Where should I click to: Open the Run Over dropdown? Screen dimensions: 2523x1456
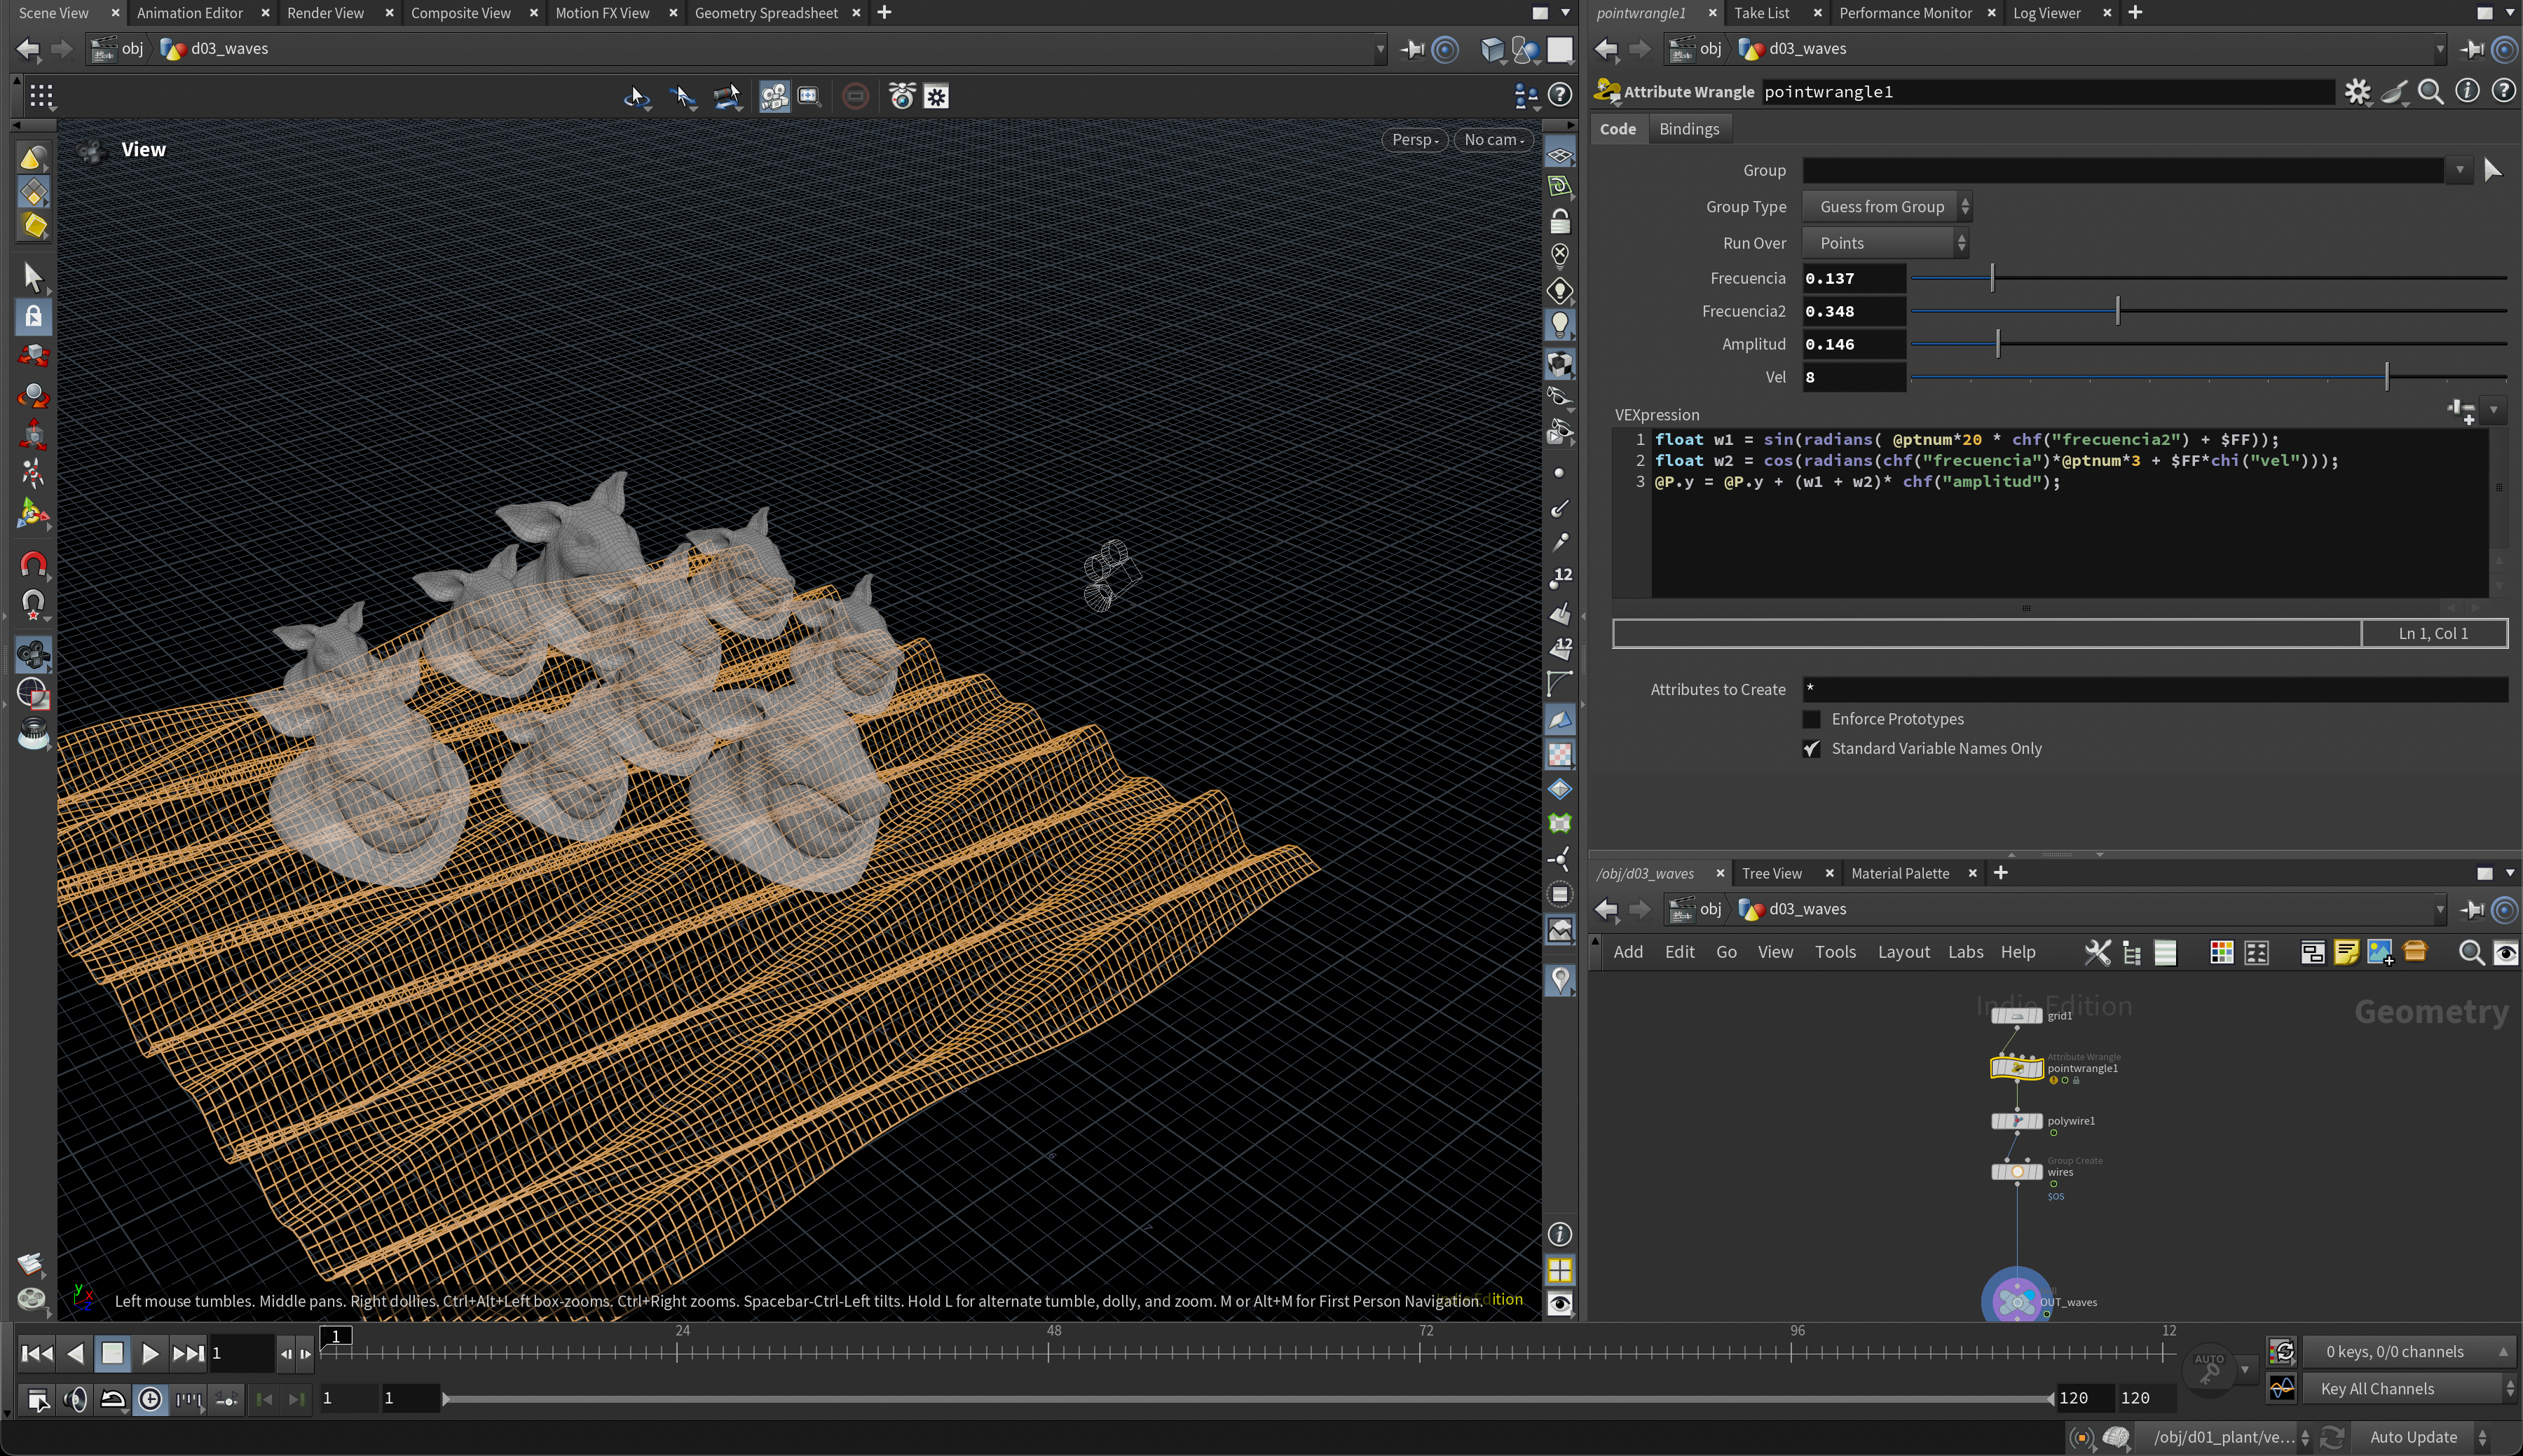[x=1886, y=243]
